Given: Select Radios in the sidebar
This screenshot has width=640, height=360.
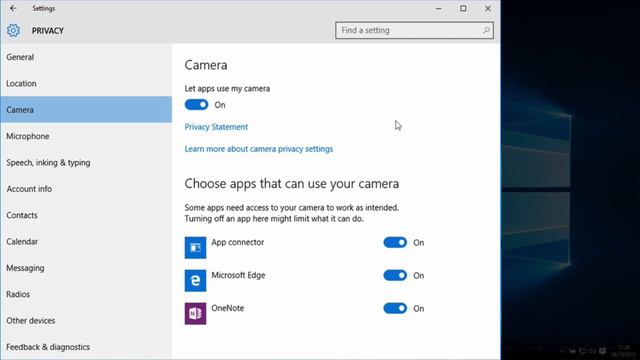Looking at the screenshot, I should tap(86, 294).
